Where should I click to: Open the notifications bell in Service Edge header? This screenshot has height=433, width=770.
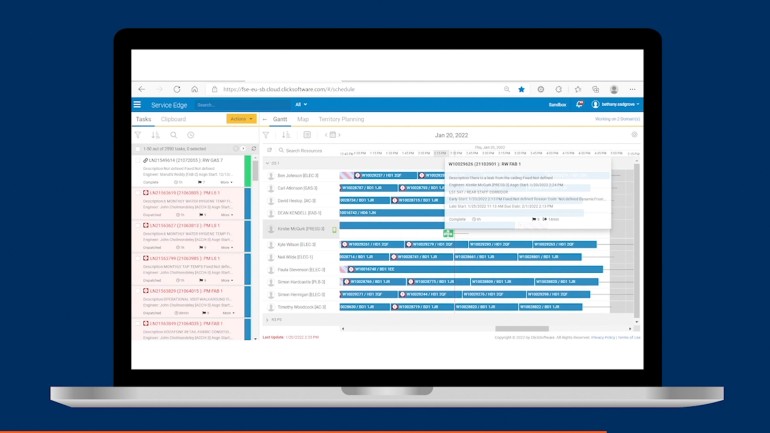[579, 104]
